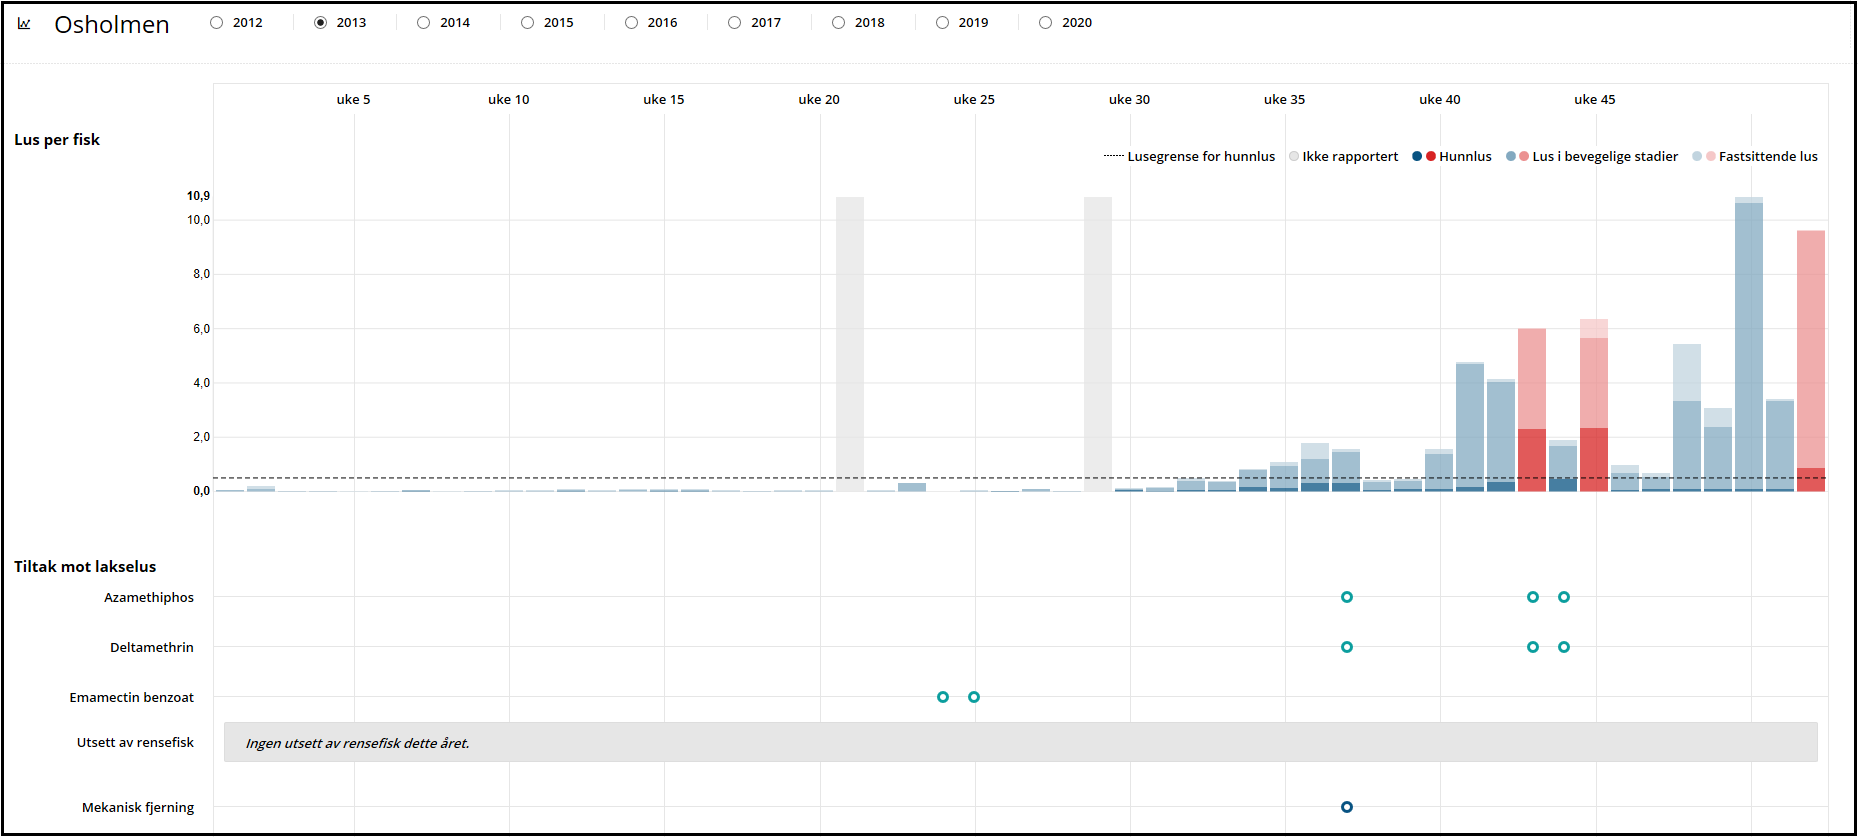
Task: Select the 2012 year radio button
Action: pyautogui.click(x=217, y=22)
